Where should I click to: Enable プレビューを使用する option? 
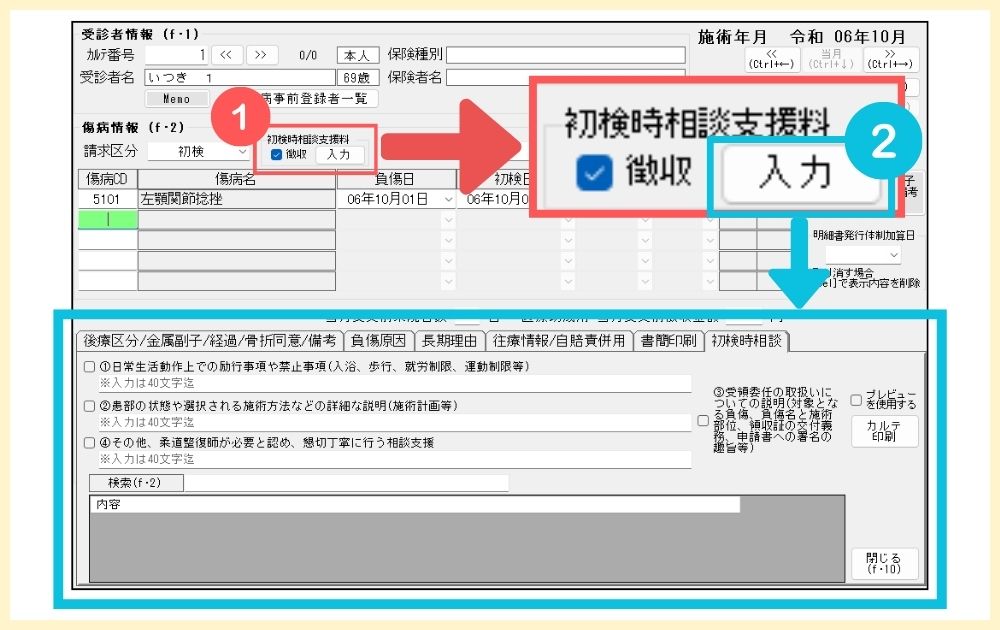856,400
